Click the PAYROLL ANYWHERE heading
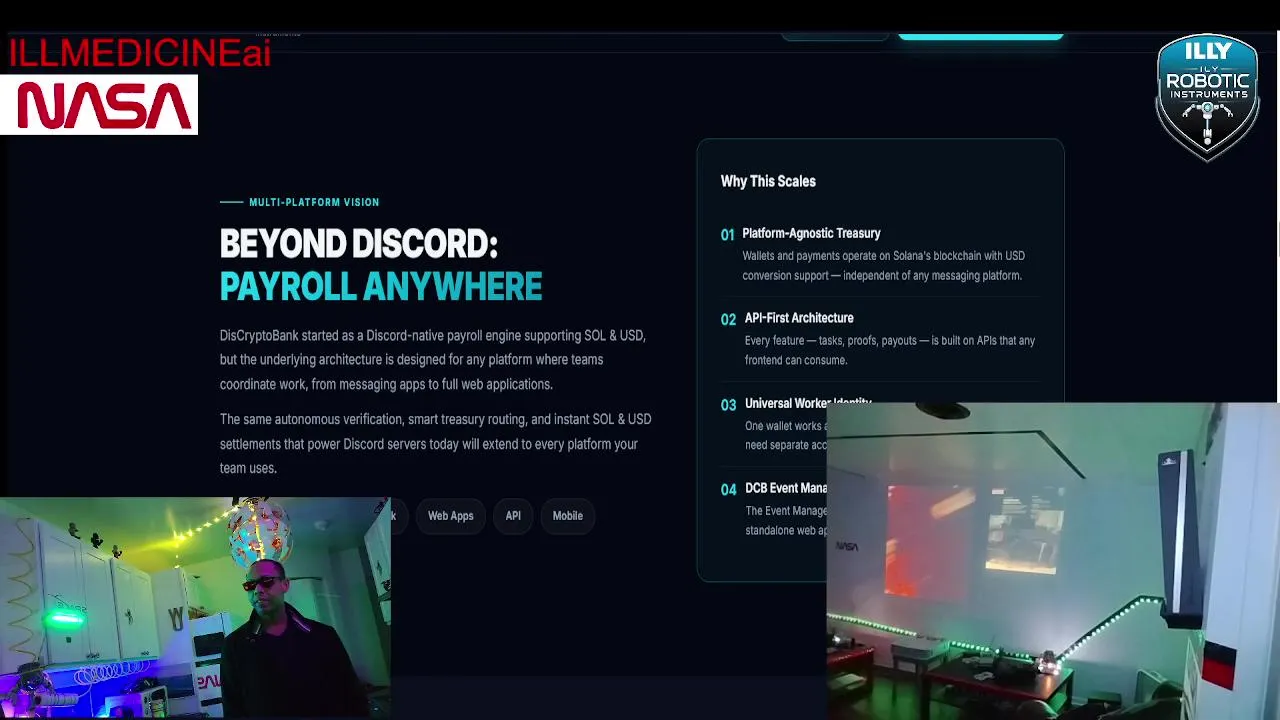The height and width of the screenshot is (720, 1280). coord(381,287)
